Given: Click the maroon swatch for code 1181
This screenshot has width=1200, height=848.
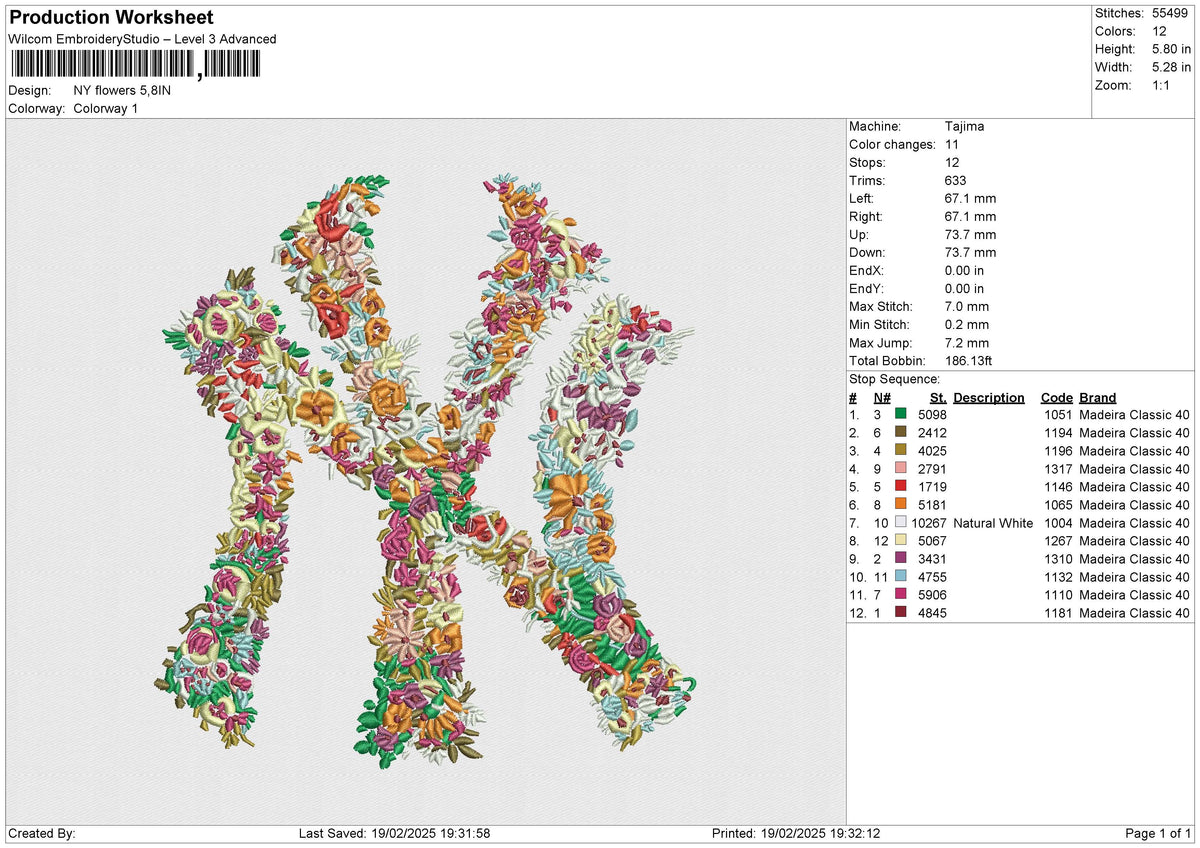Looking at the screenshot, I should (900, 612).
